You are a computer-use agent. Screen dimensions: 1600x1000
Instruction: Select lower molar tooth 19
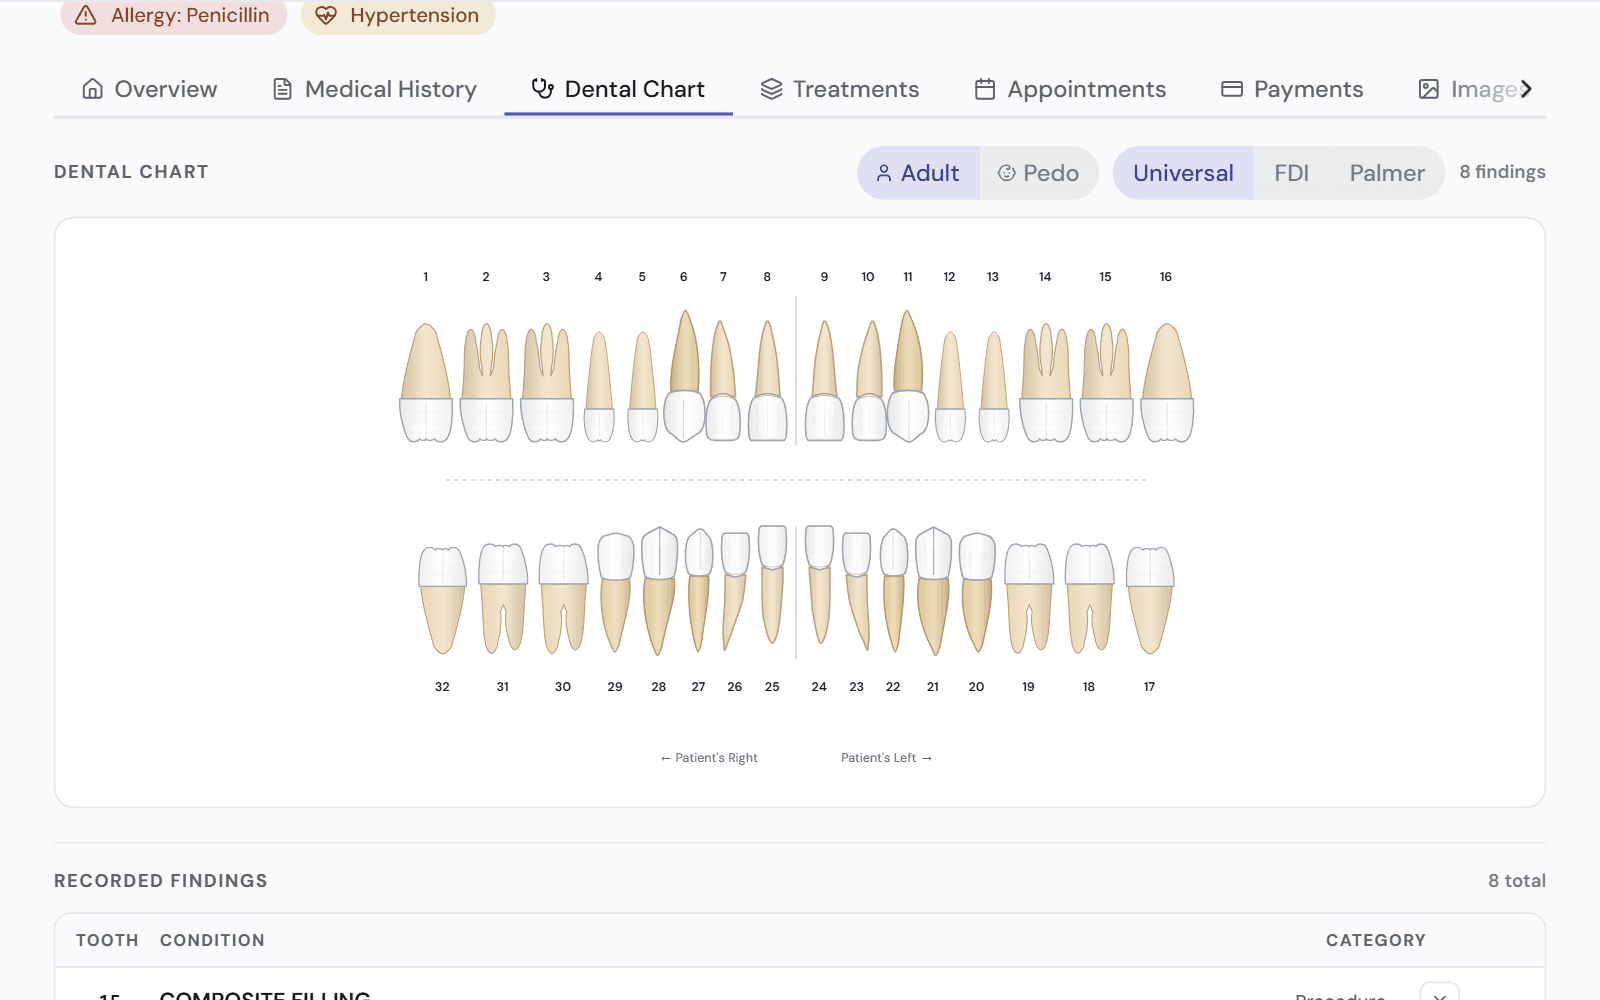(x=1029, y=598)
